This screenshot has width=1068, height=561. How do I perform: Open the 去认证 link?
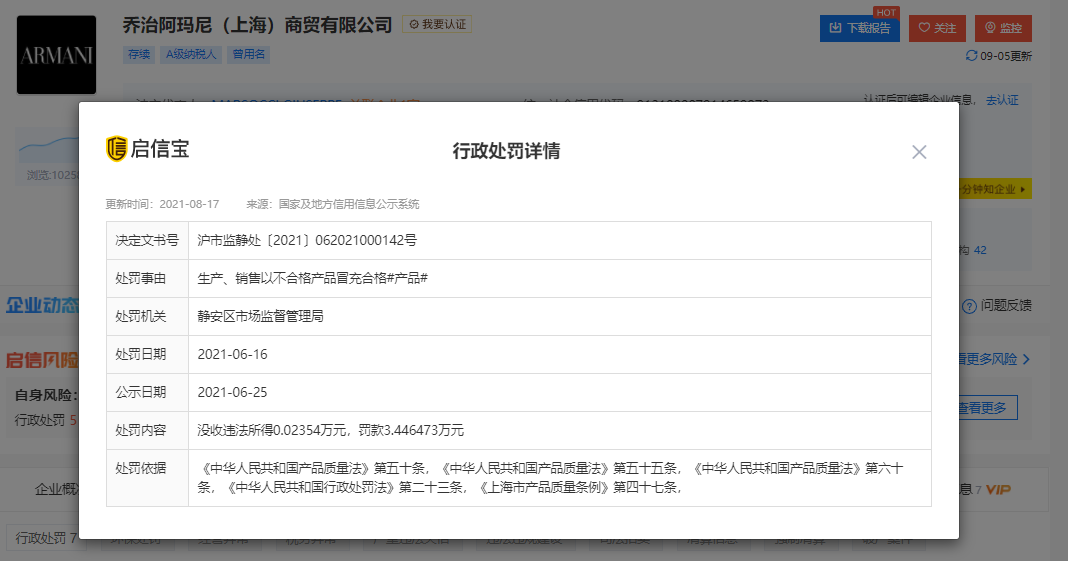click(1002, 100)
